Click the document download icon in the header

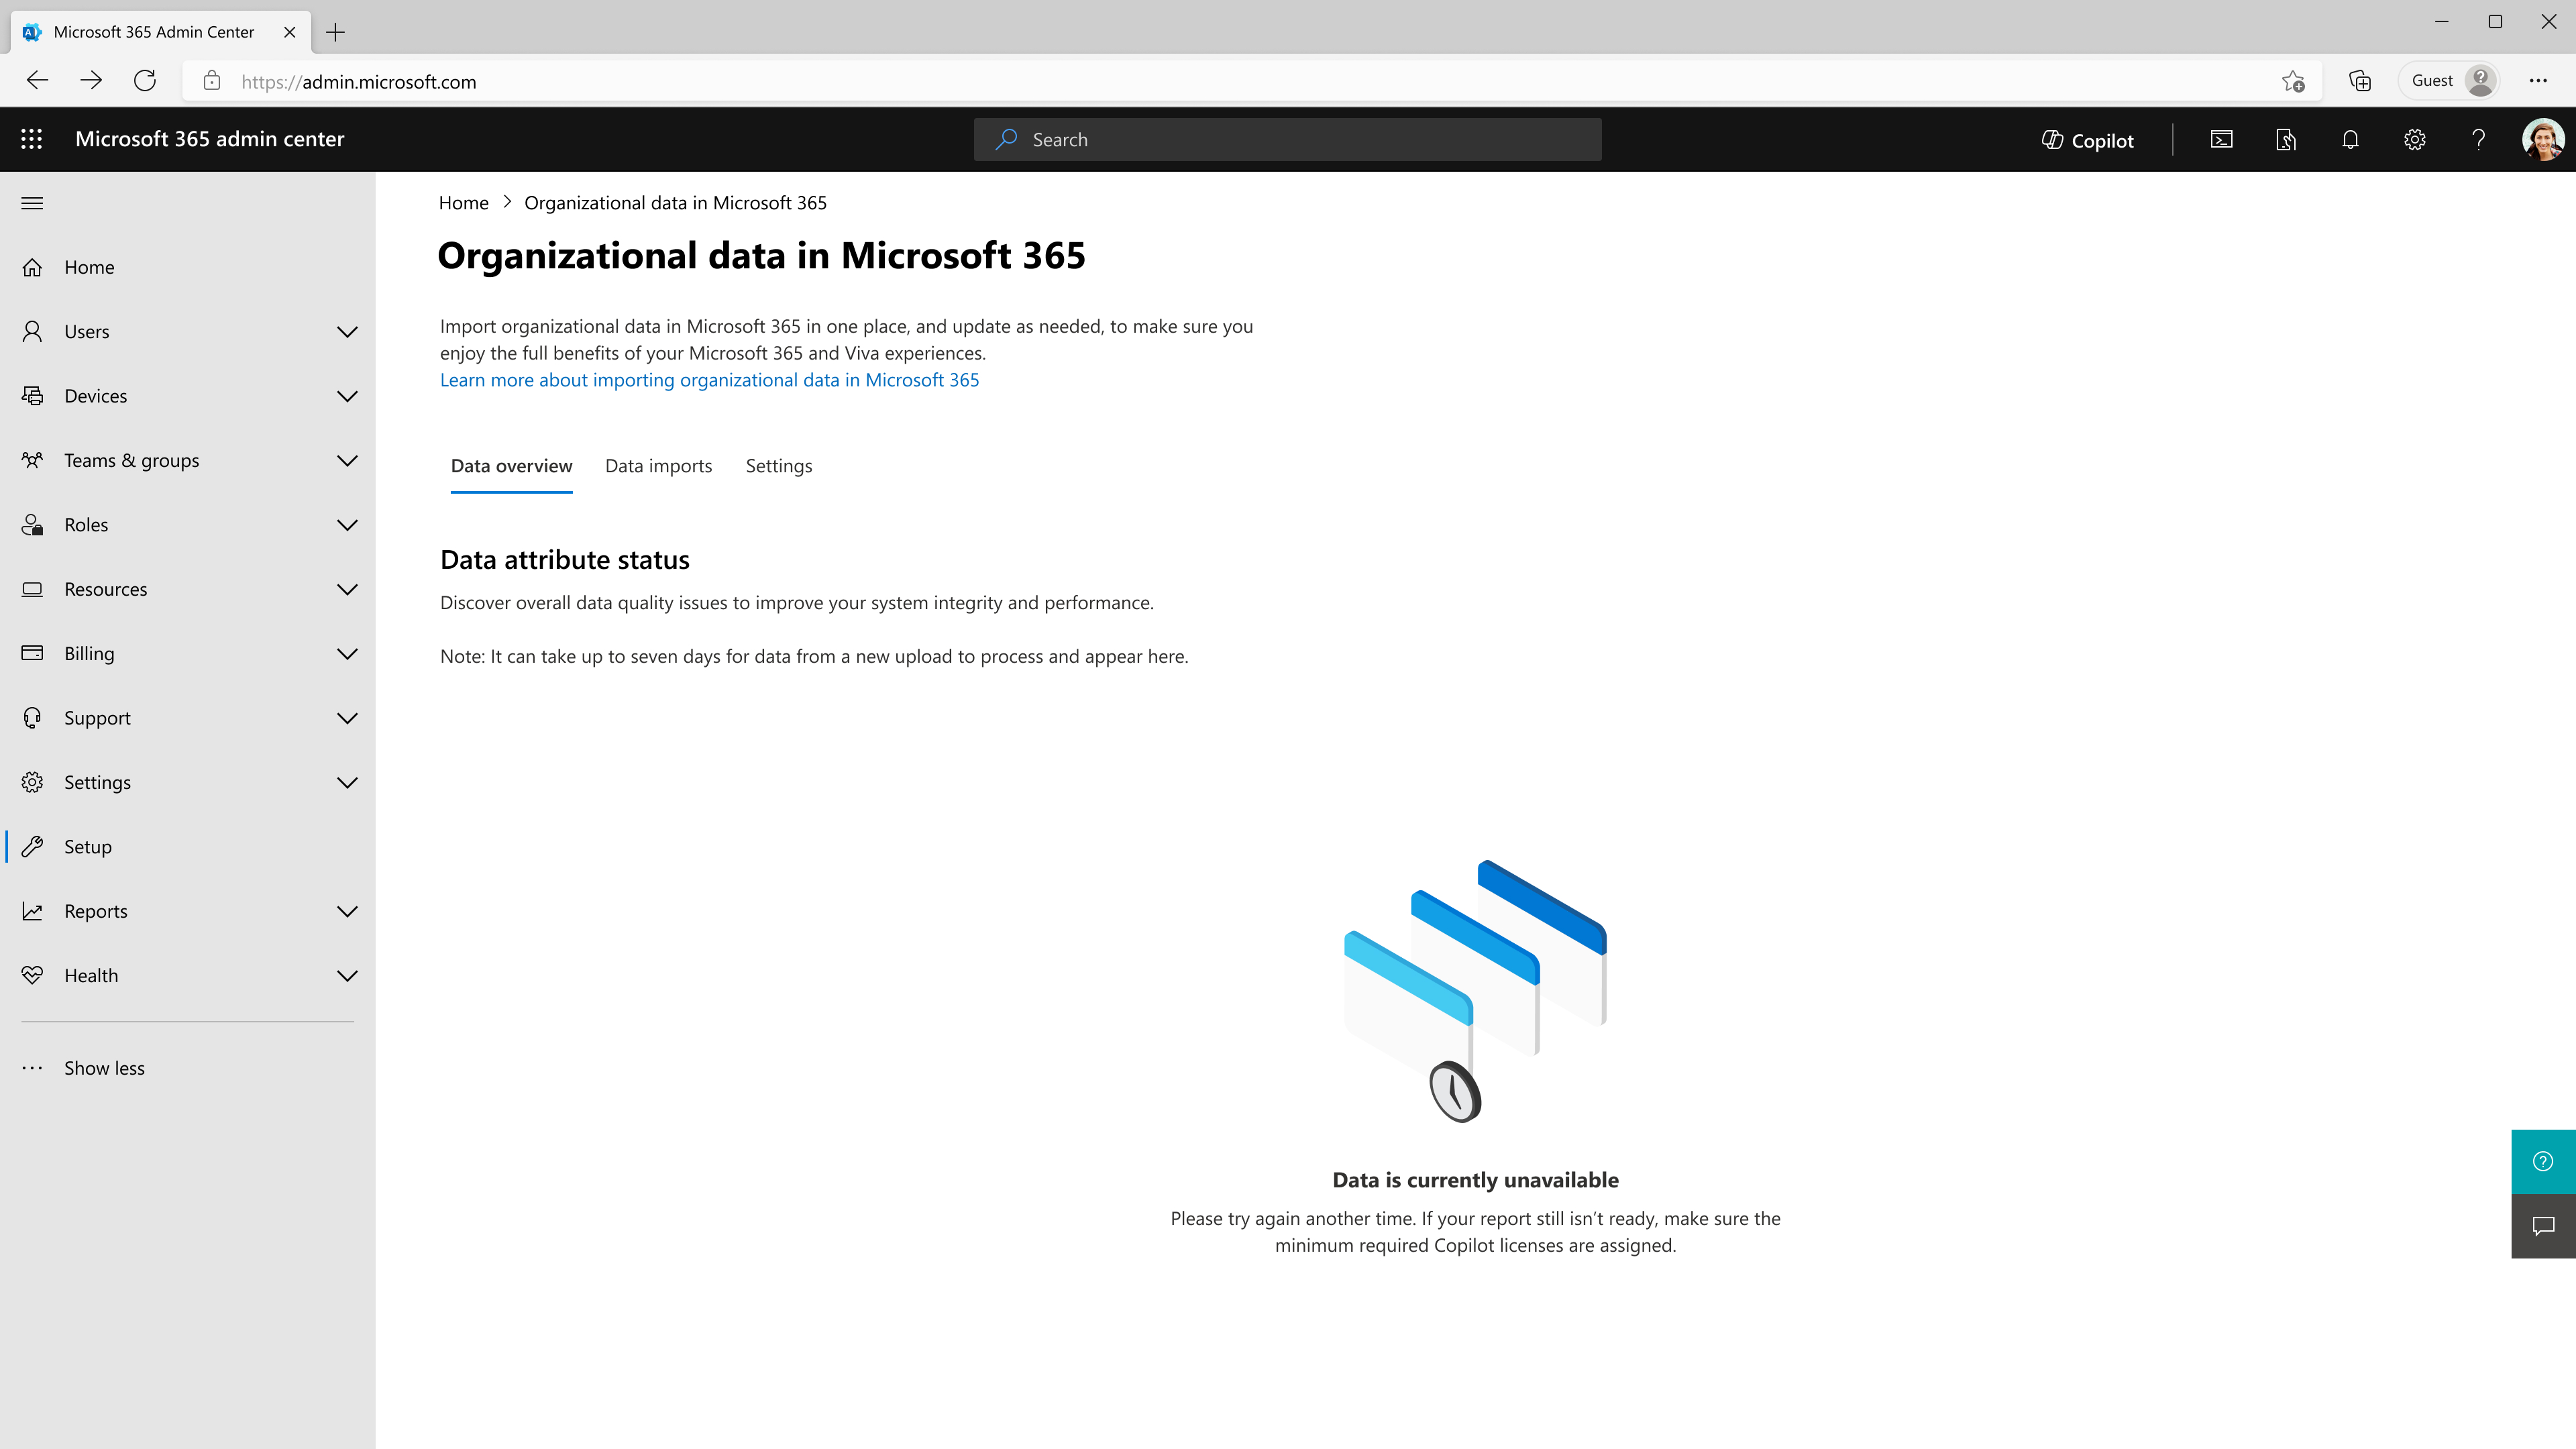point(2286,140)
